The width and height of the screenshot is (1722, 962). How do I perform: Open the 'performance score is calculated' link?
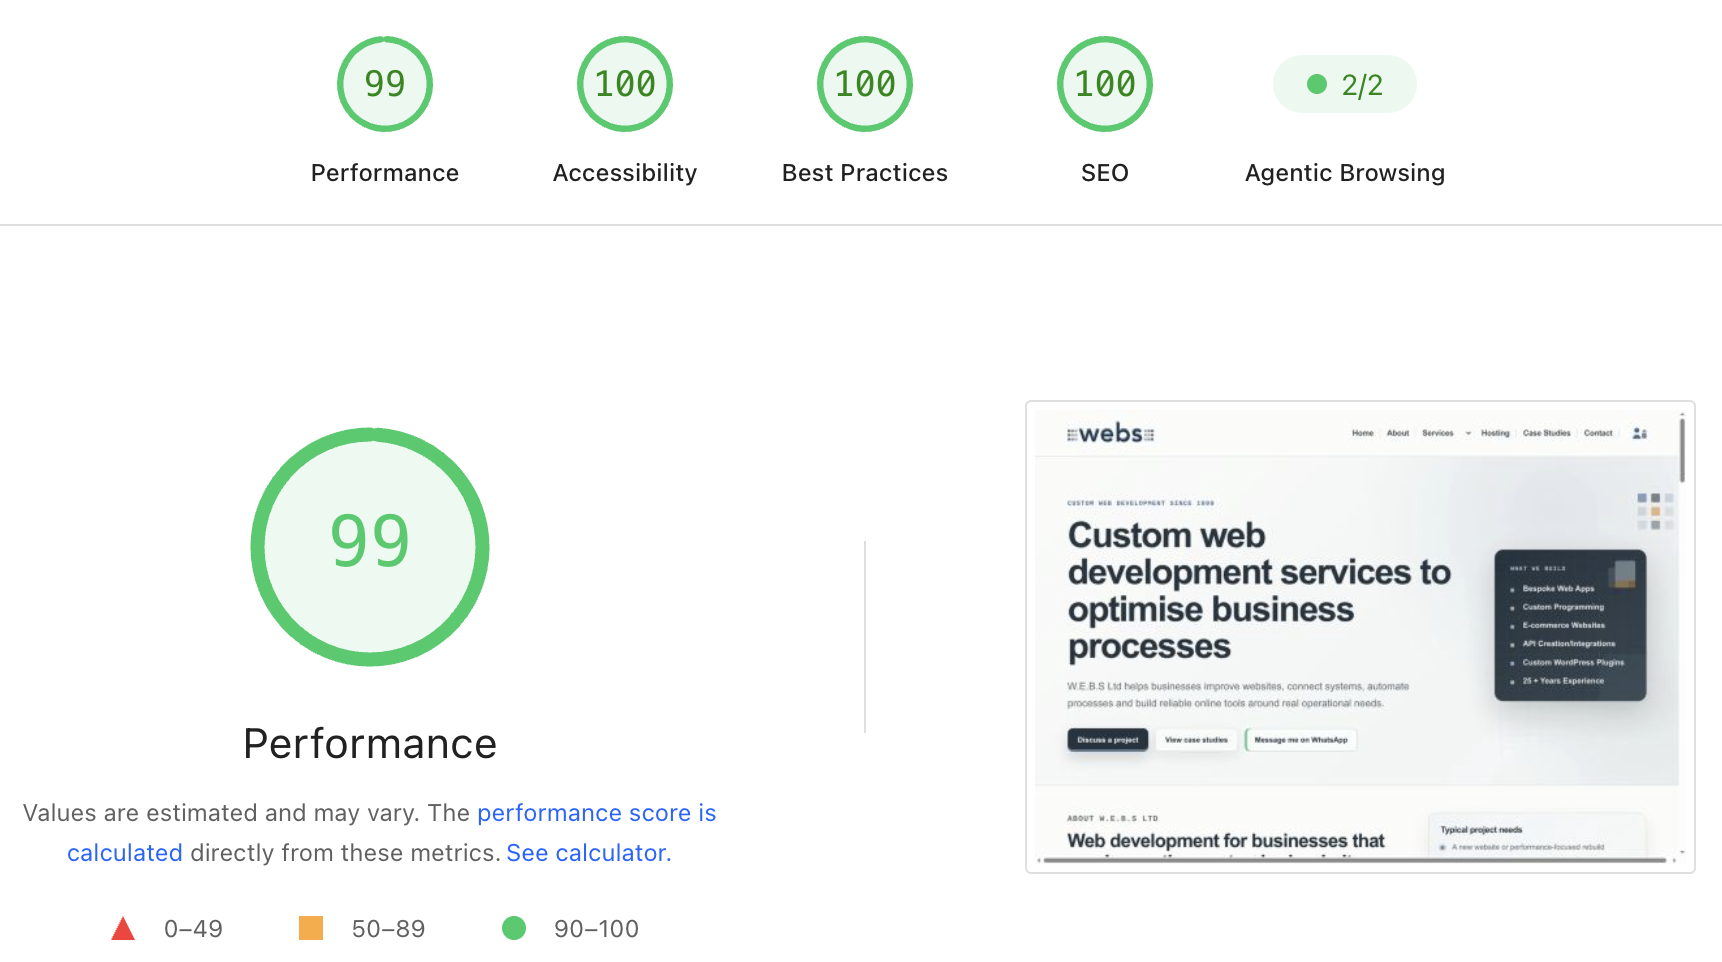[392, 833]
